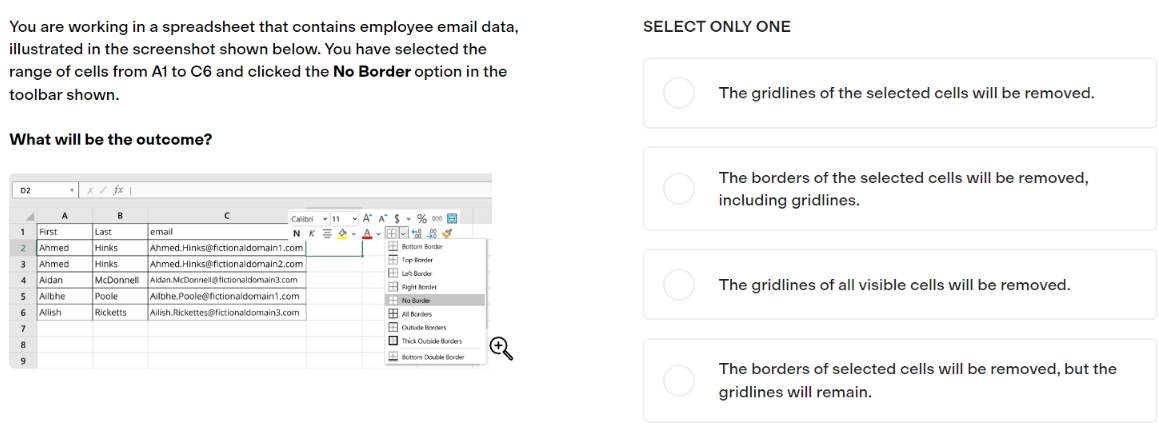Open the Calibri font name dropdown
The image size is (1159, 440).
point(309,219)
